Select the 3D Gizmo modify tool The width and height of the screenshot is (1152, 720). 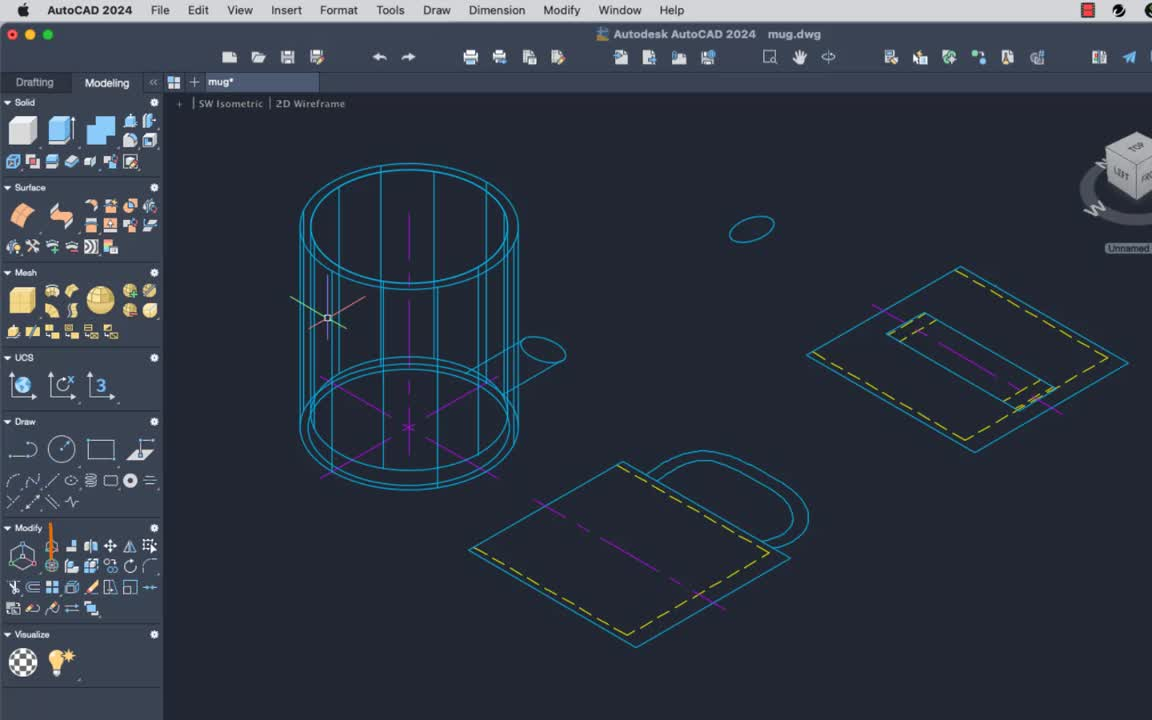tap(23, 556)
